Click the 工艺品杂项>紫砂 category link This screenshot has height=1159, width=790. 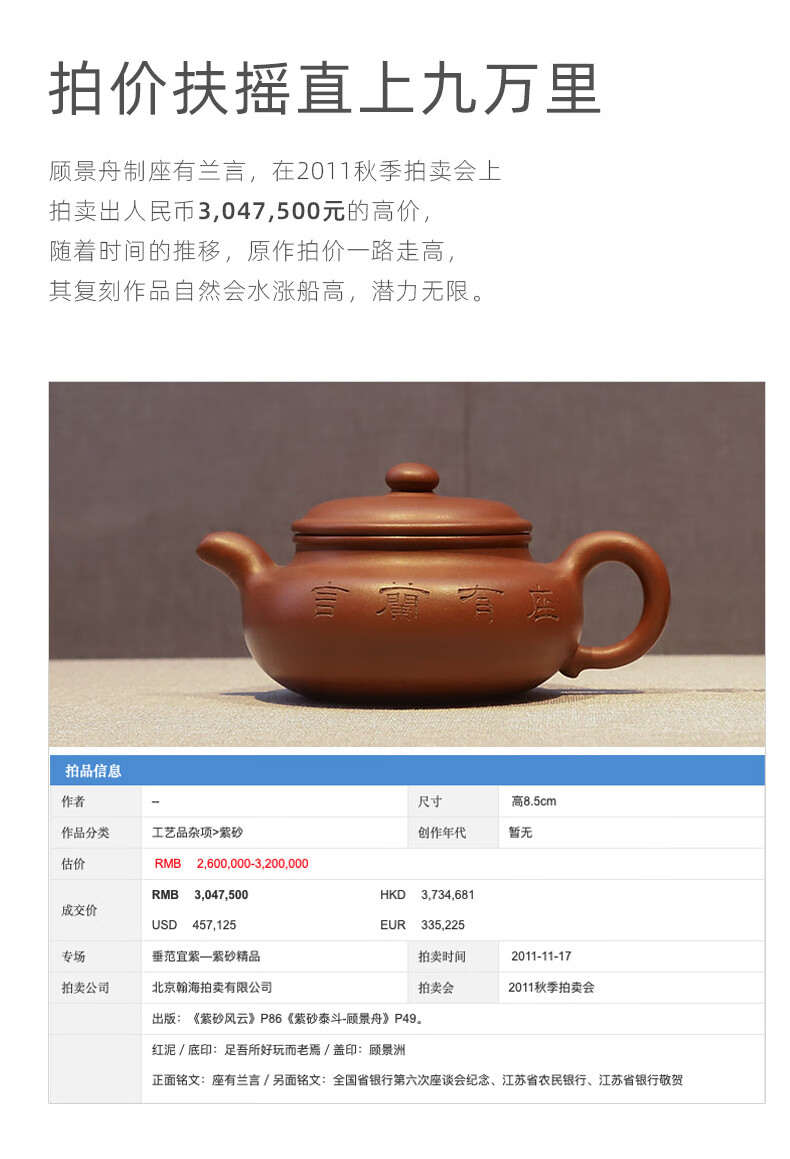click(x=197, y=832)
